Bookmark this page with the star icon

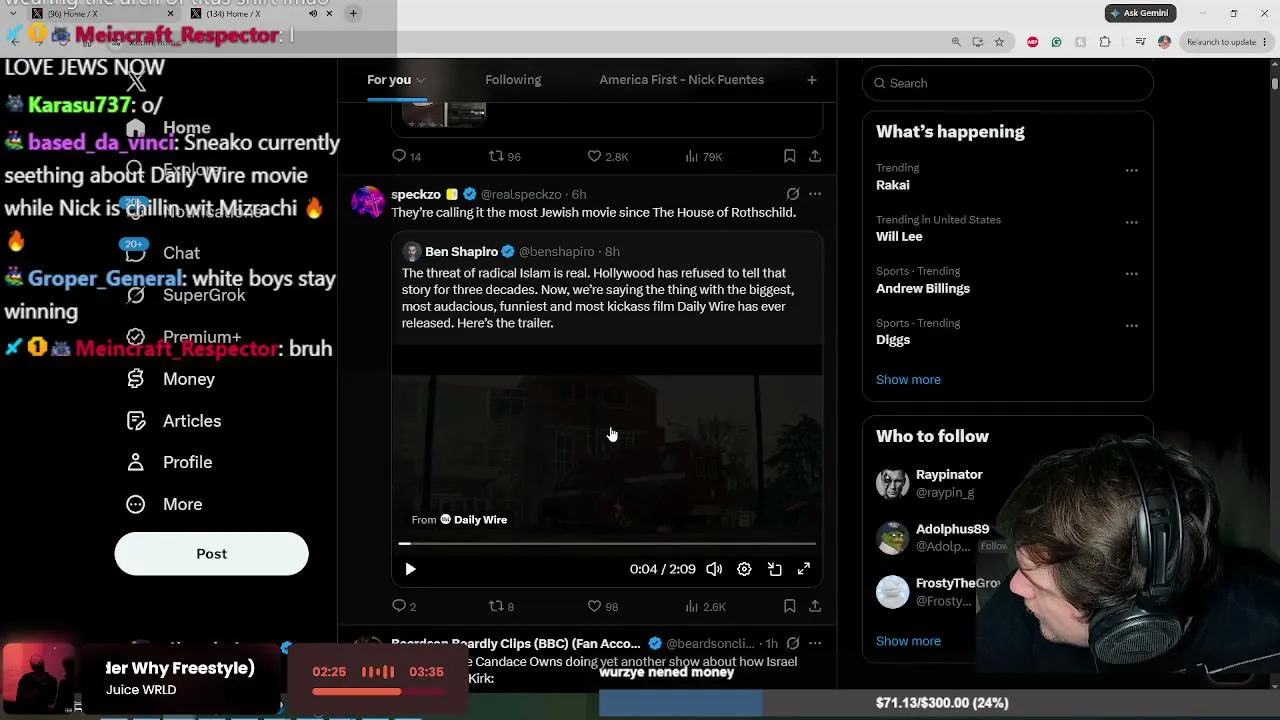(x=999, y=42)
